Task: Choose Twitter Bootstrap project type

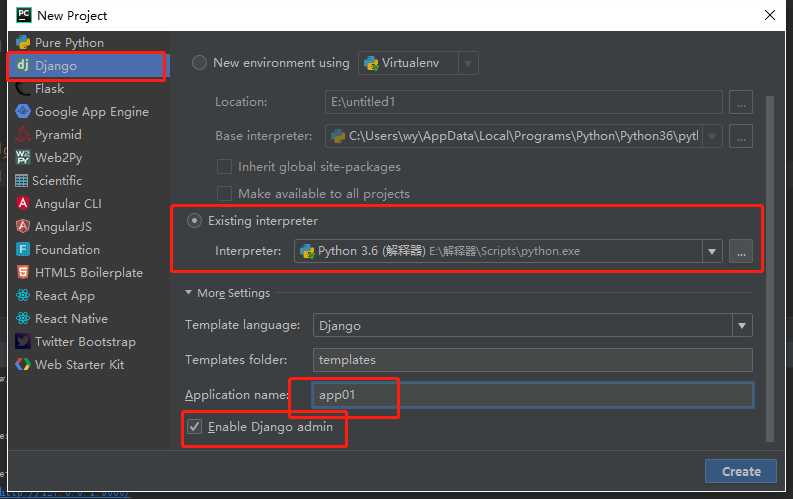Action: pyautogui.click(x=85, y=342)
